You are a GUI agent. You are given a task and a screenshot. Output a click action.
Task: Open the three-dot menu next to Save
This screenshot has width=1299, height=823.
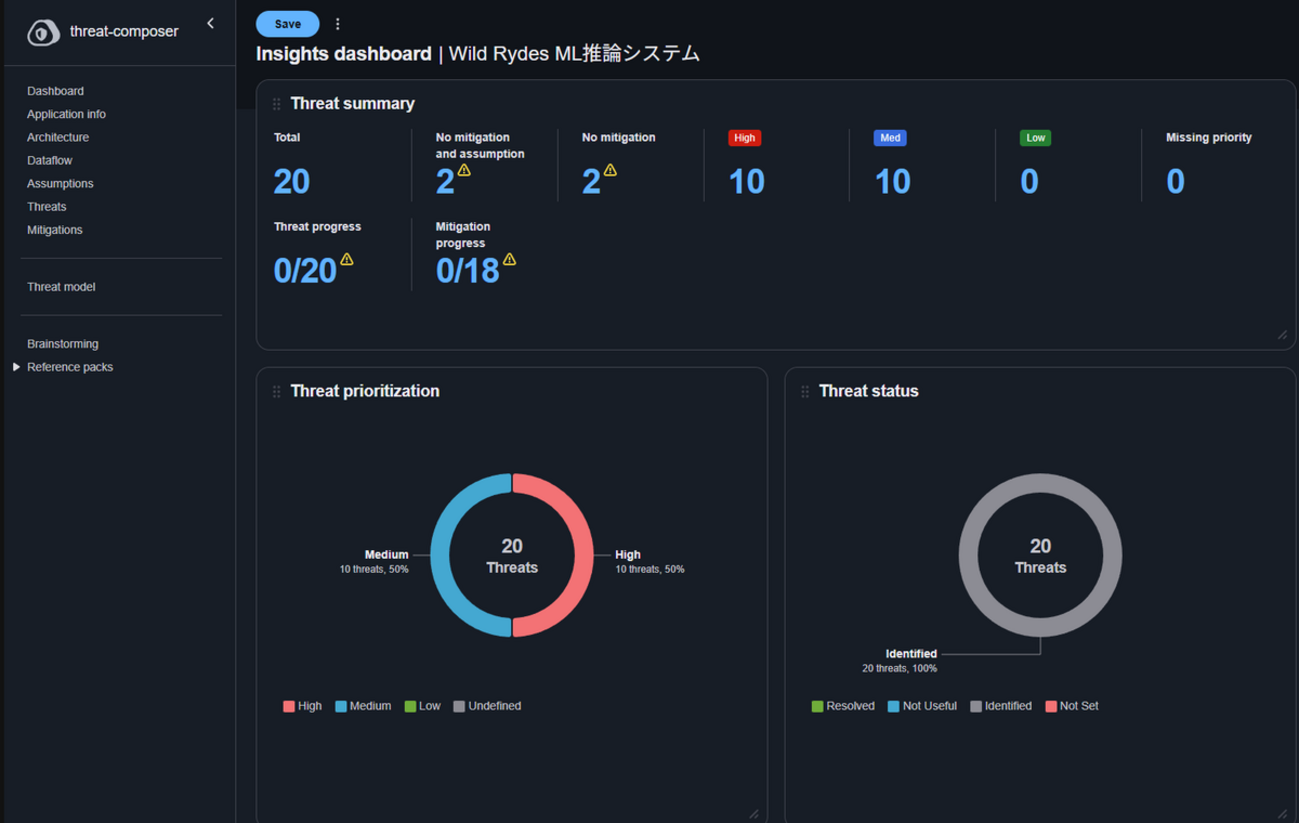pos(337,24)
